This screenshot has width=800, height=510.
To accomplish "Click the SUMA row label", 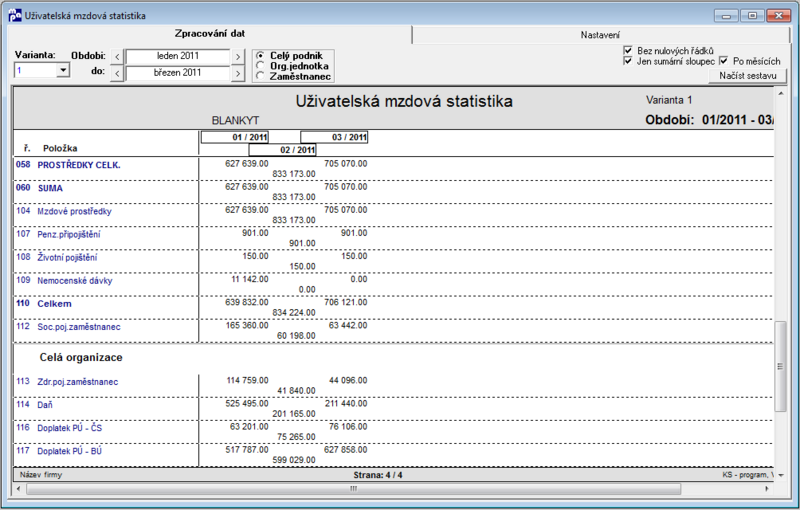I will tap(50, 188).
